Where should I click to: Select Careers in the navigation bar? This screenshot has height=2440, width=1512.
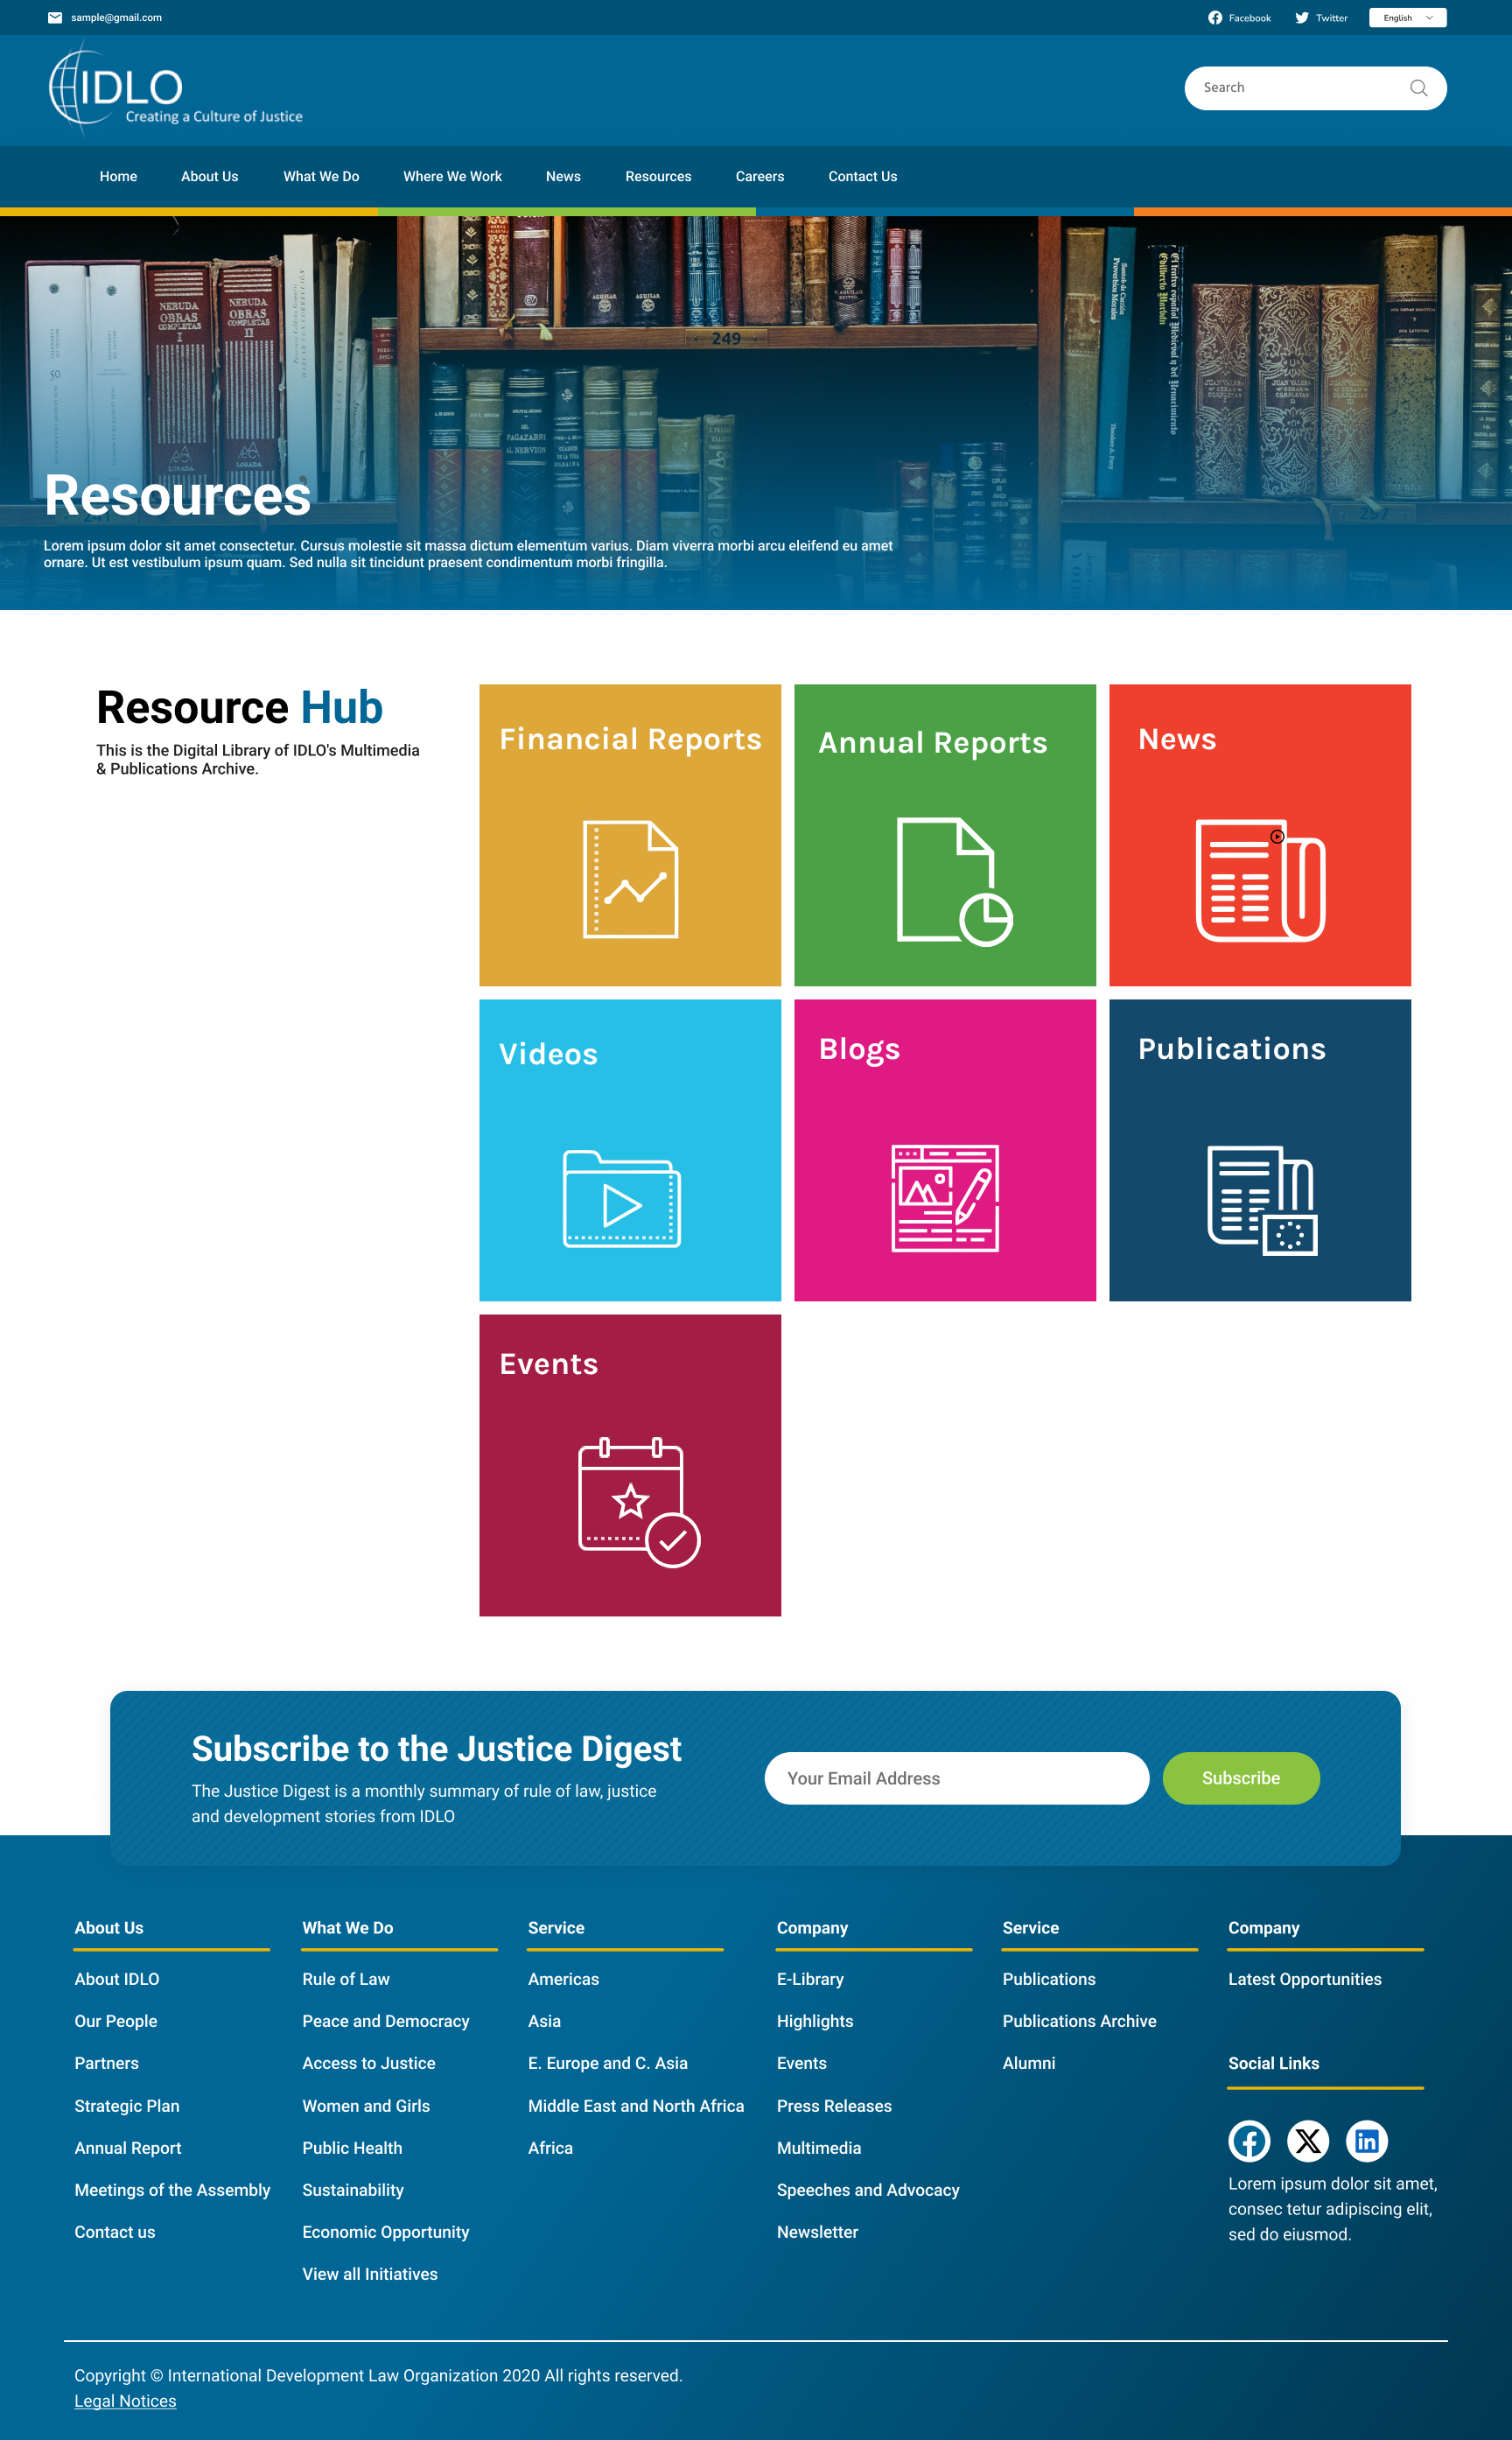click(759, 177)
